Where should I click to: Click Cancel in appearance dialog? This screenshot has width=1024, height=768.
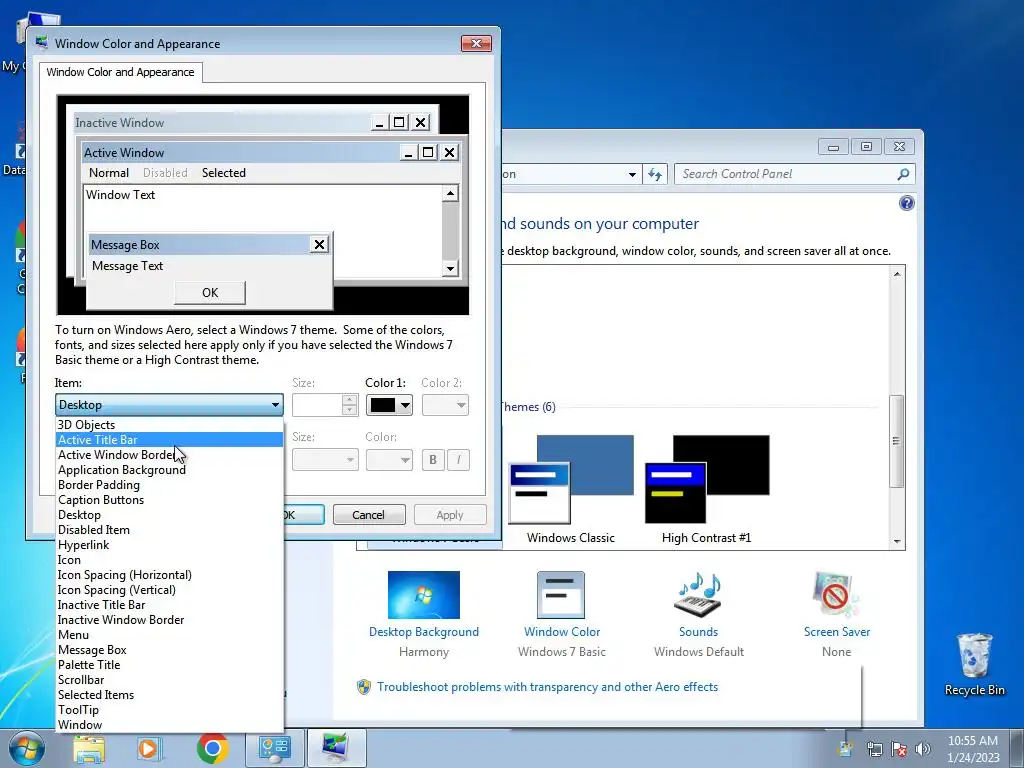368,515
